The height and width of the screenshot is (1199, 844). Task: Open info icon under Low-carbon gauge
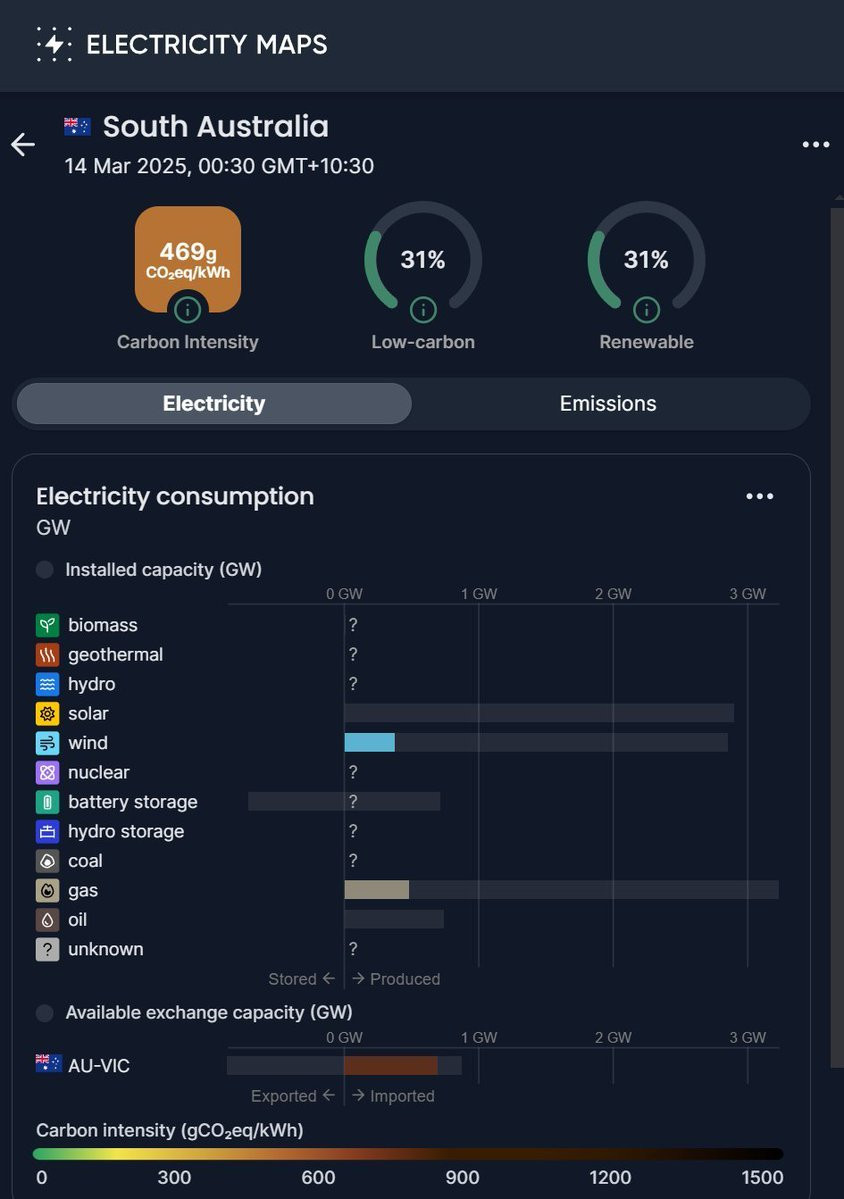pyautogui.click(x=423, y=310)
